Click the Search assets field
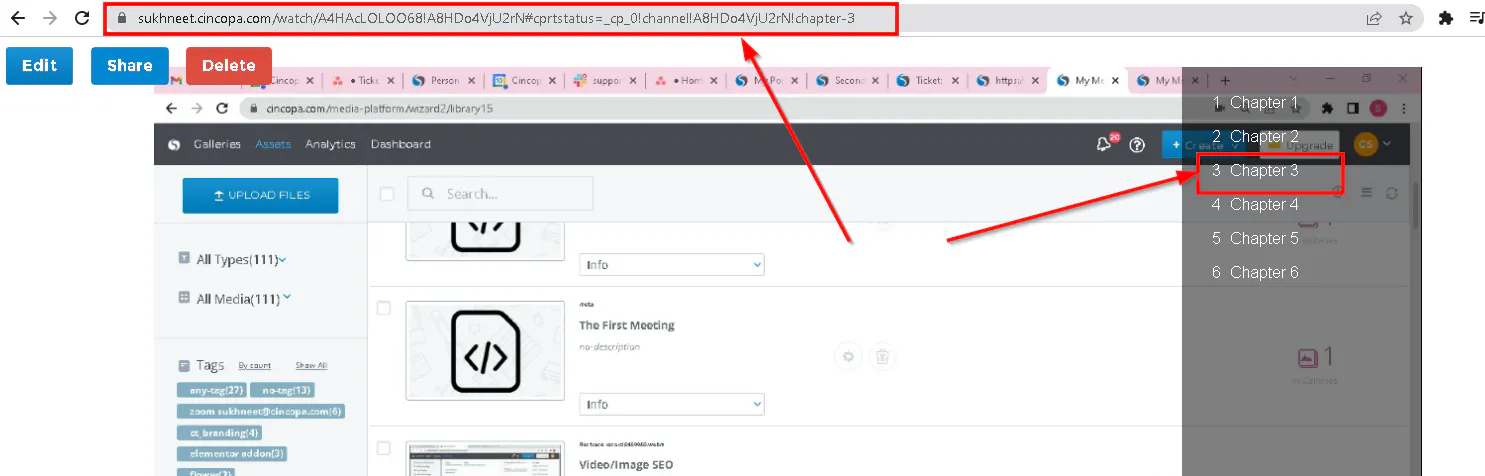 pos(500,194)
